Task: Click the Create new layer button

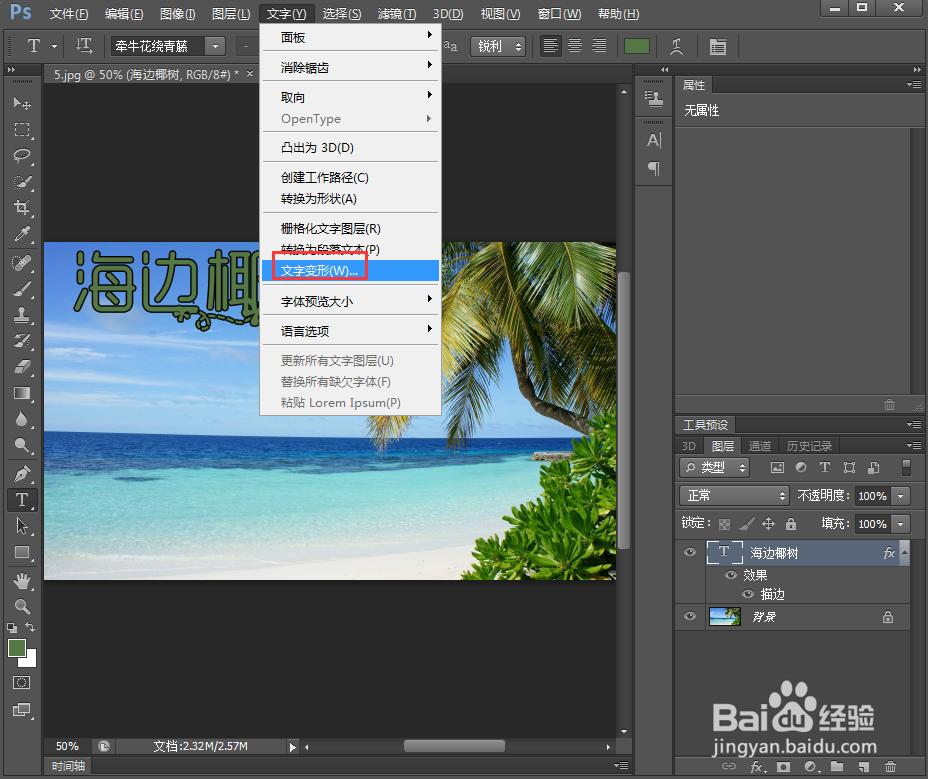Action: (863, 766)
